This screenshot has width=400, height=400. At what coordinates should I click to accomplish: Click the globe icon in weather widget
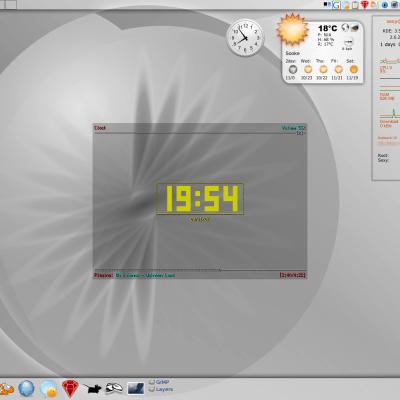[345, 27]
